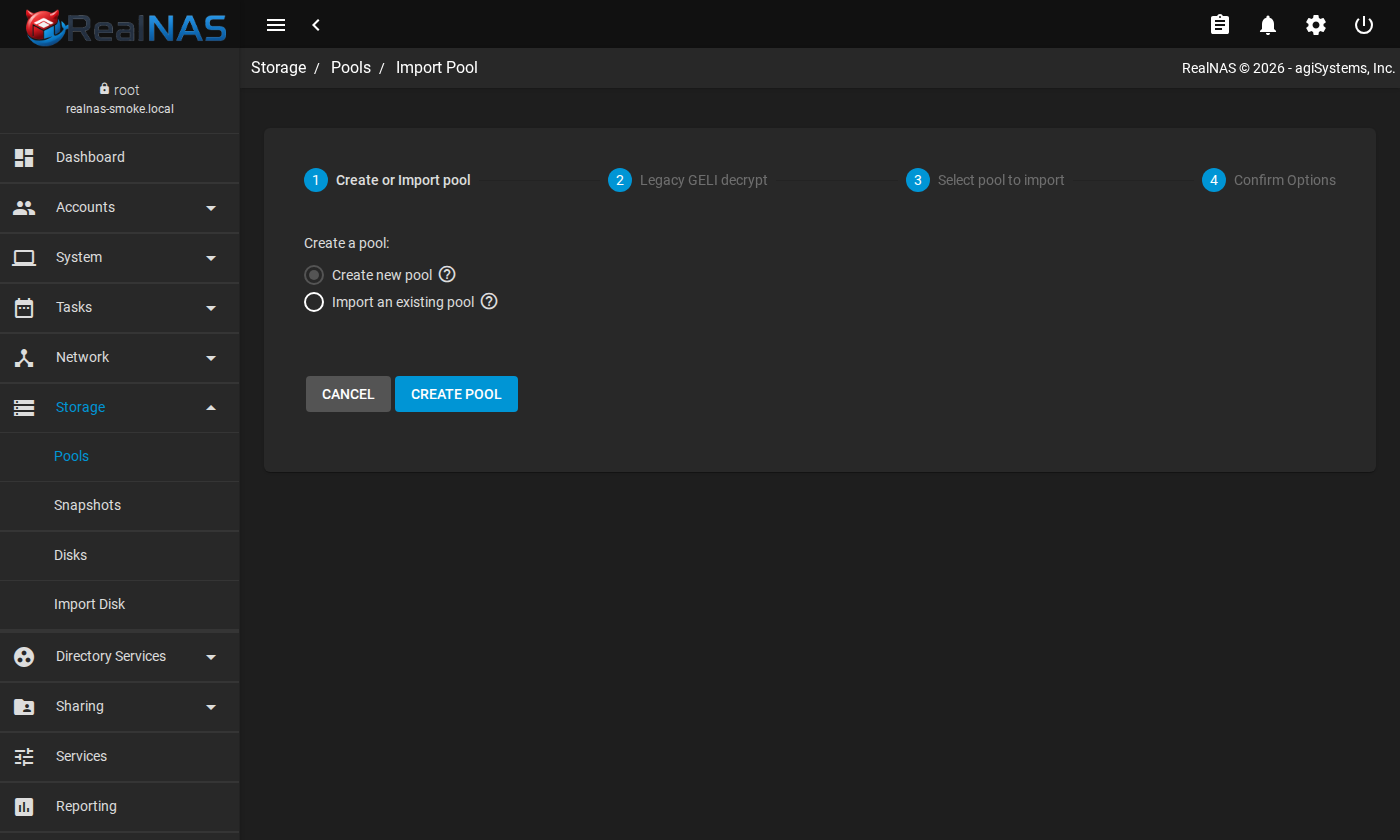Expand the Sharing menu arrow

coord(211,707)
